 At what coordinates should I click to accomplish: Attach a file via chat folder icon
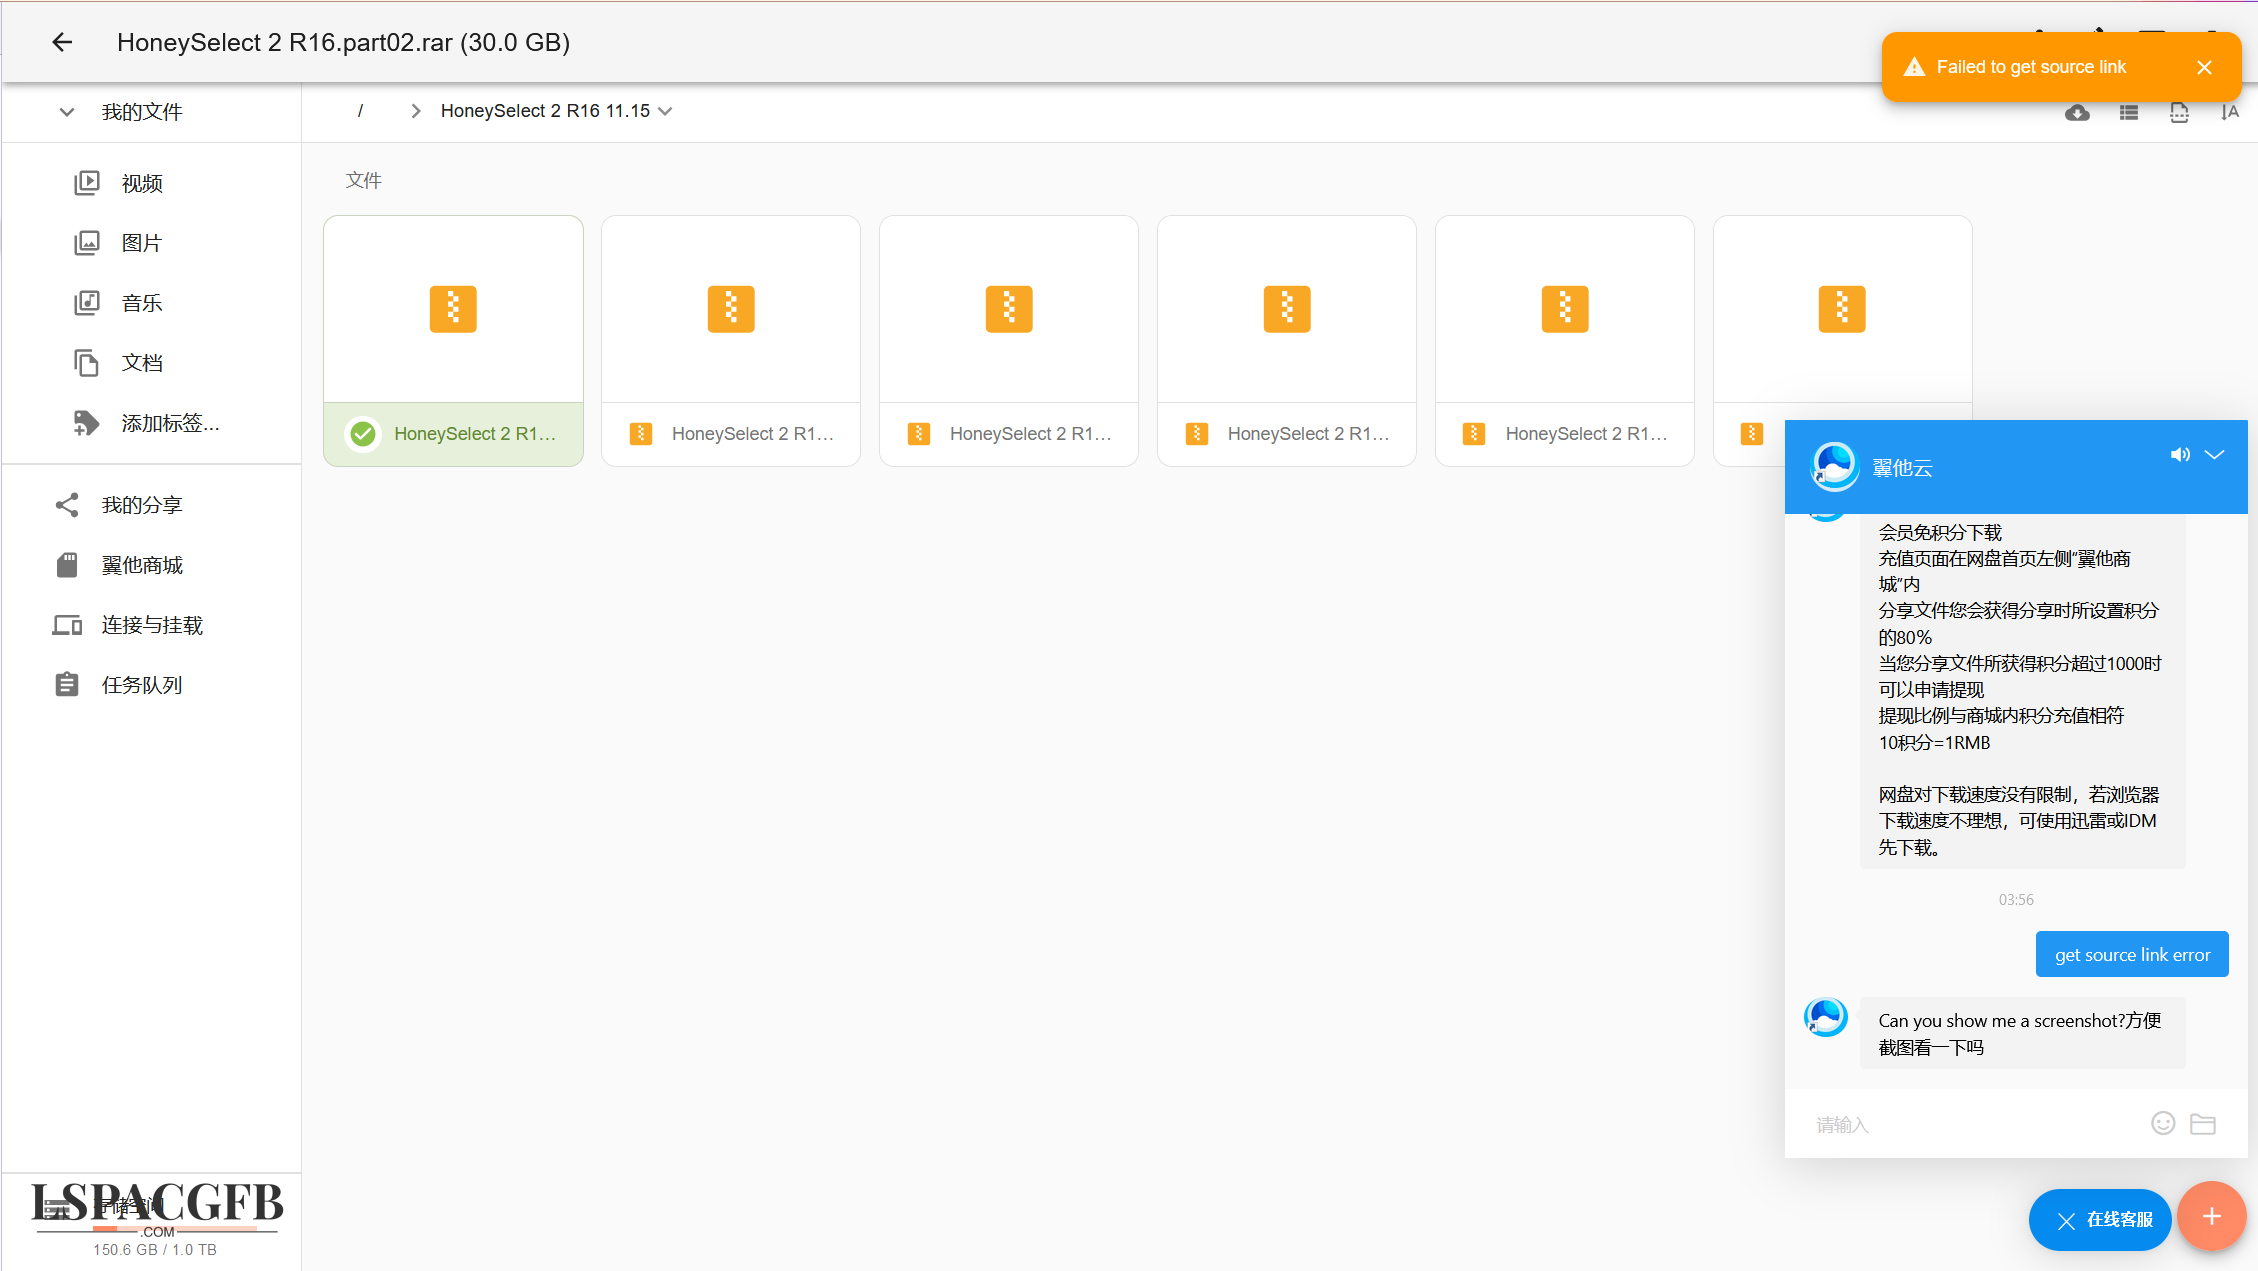pyautogui.click(x=2202, y=1123)
